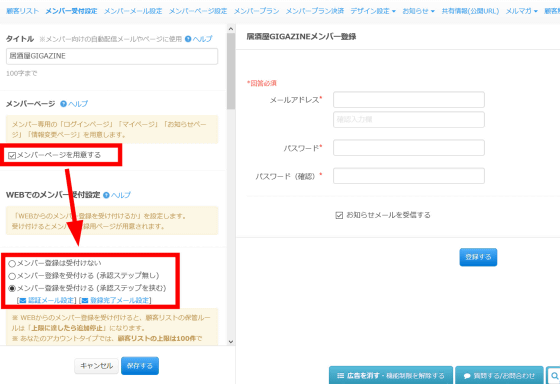Go to メンバープラン tab

pos(256,11)
